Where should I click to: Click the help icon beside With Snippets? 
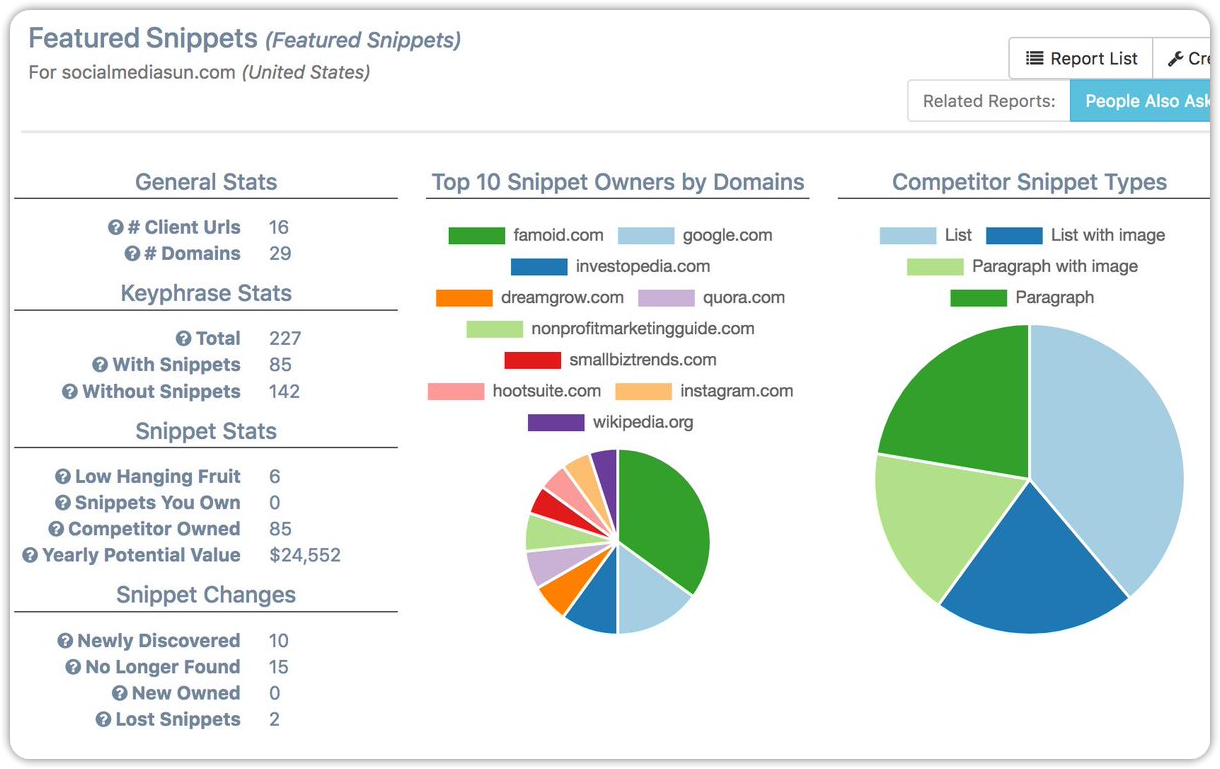click(100, 365)
